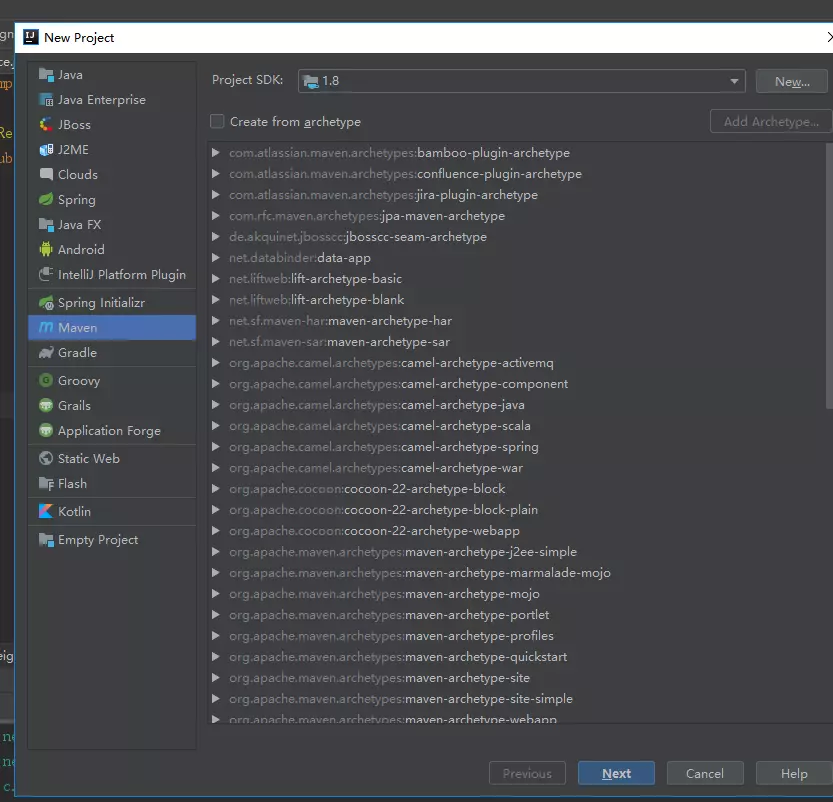This screenshot has width=833, height=802.
Task: Click the IntelliJ logo in title bar
Action: (31, 37)
